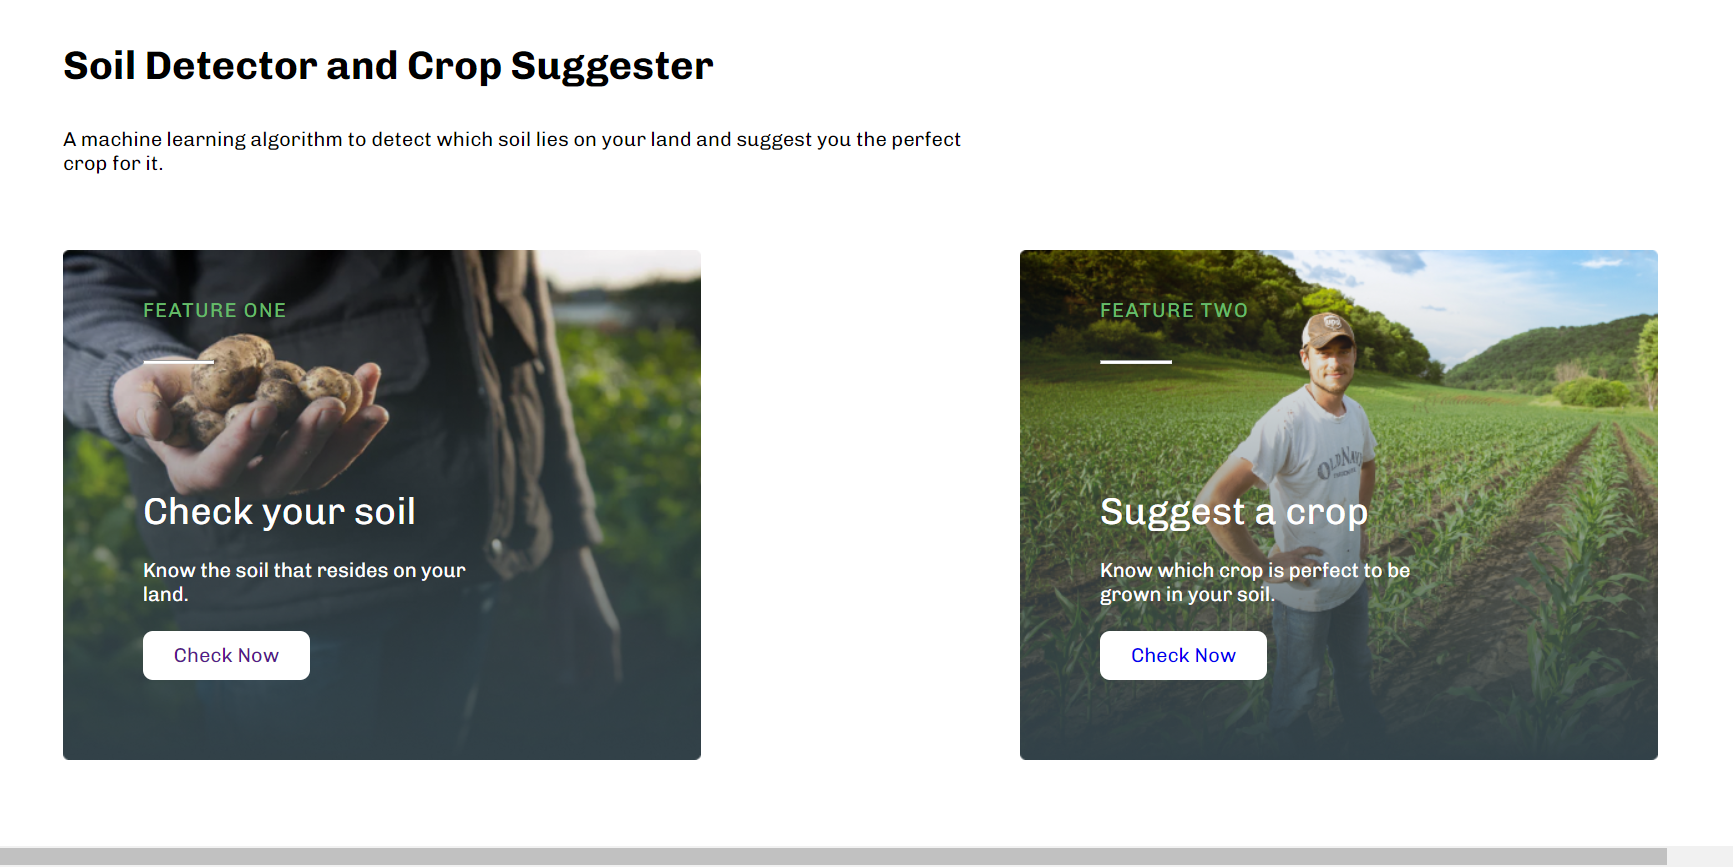Click the white divider line under FEATURE TWO

point(1136,362)
